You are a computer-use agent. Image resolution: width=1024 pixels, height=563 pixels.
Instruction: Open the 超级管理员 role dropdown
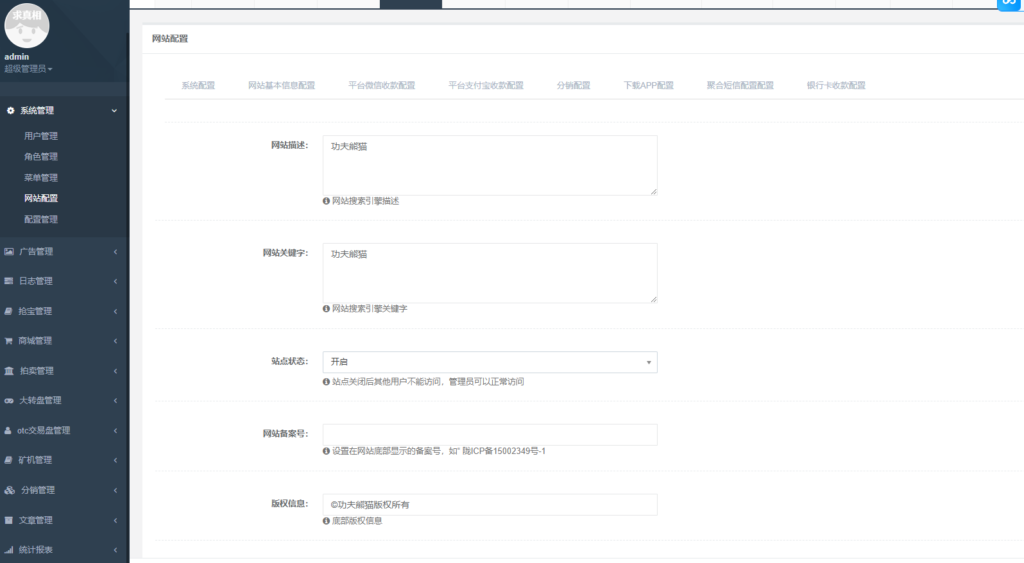click(28, 69)
